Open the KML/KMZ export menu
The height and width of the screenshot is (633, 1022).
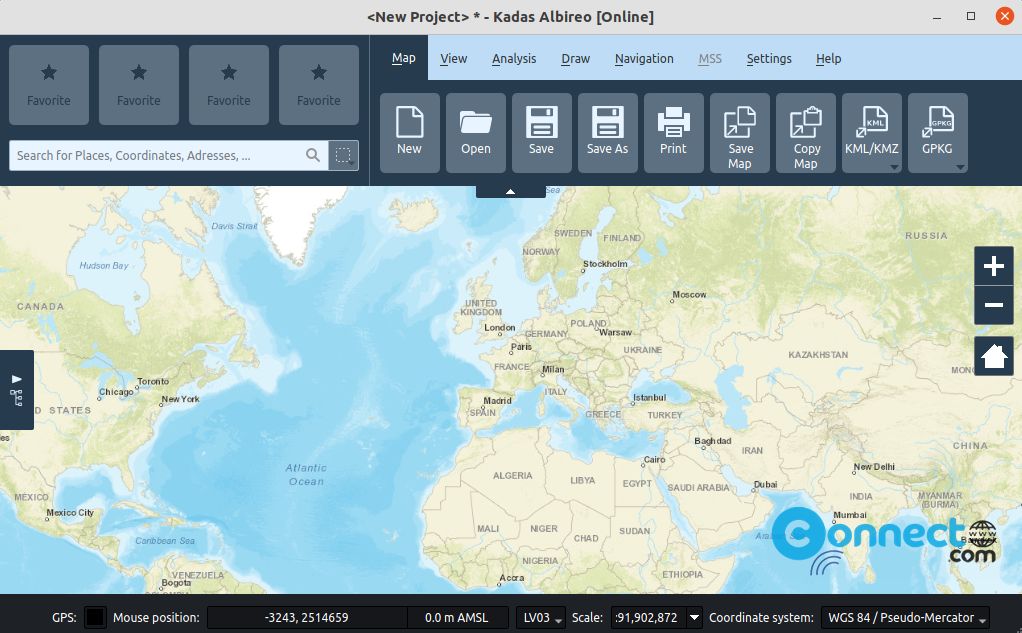click(x=872, y=133)
